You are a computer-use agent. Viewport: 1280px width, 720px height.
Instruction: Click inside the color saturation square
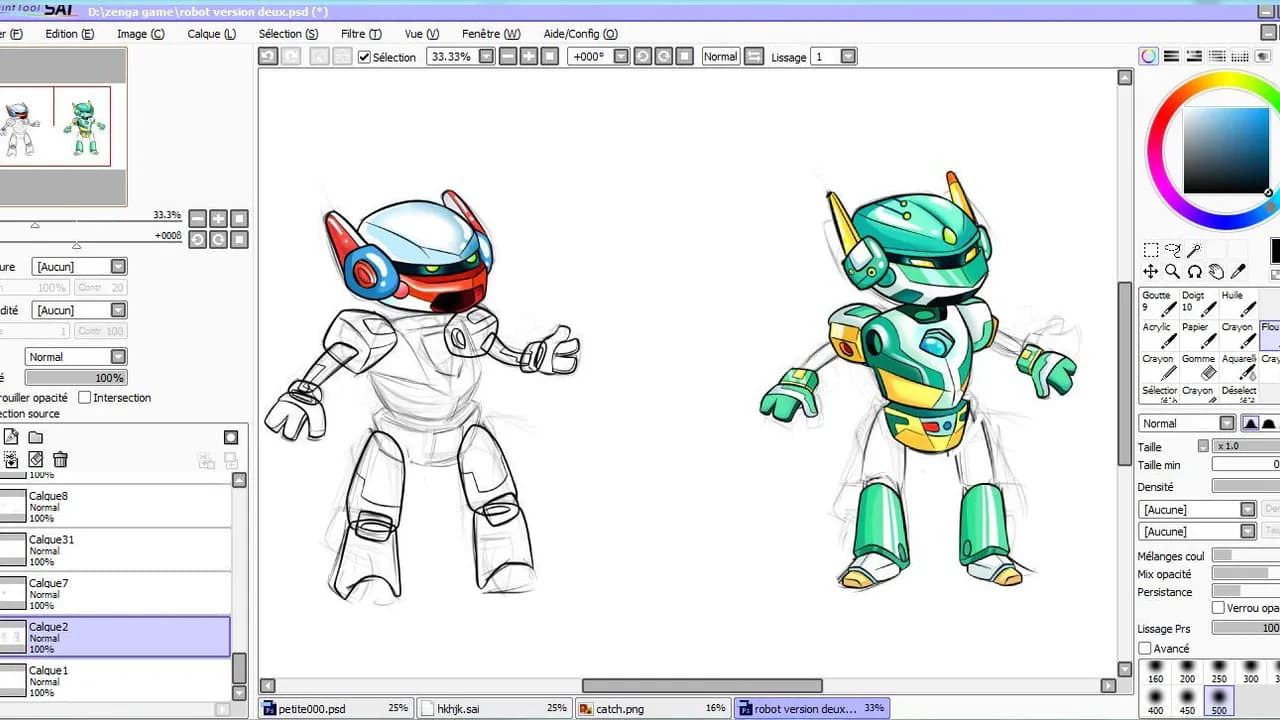1226,149
